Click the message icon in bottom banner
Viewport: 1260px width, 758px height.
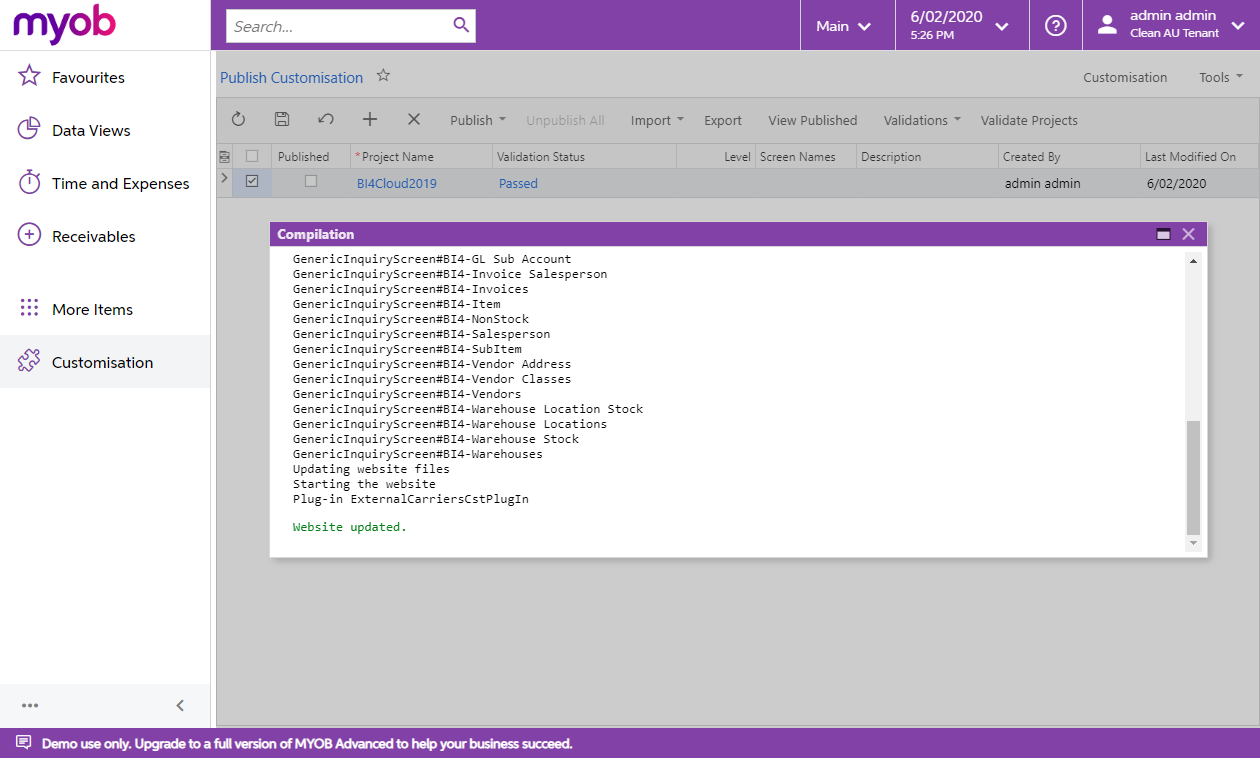tap(24, 743)
